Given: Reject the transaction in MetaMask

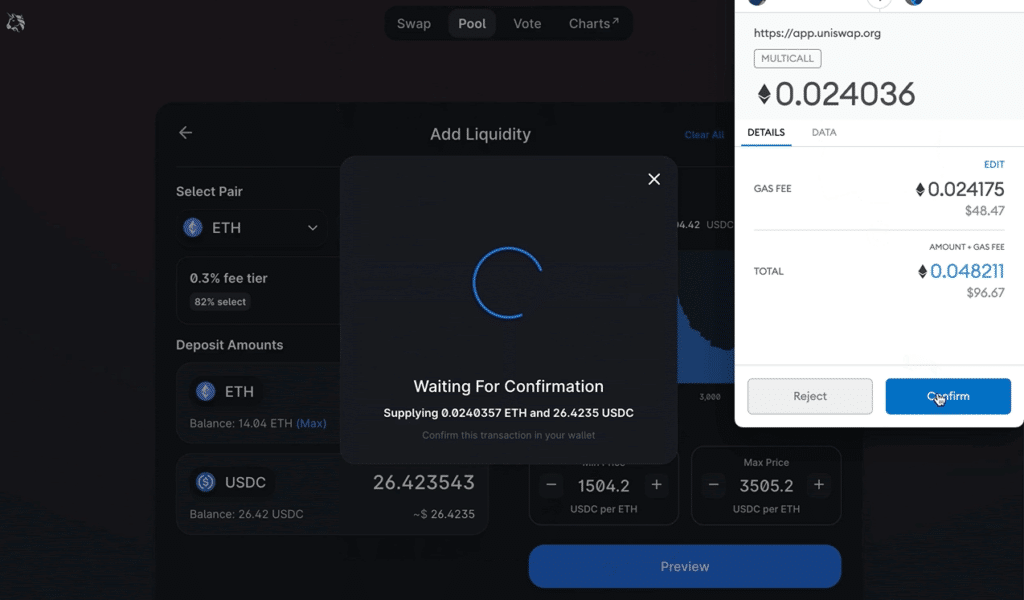Looking at the screenshot, I should coord(810,396).
